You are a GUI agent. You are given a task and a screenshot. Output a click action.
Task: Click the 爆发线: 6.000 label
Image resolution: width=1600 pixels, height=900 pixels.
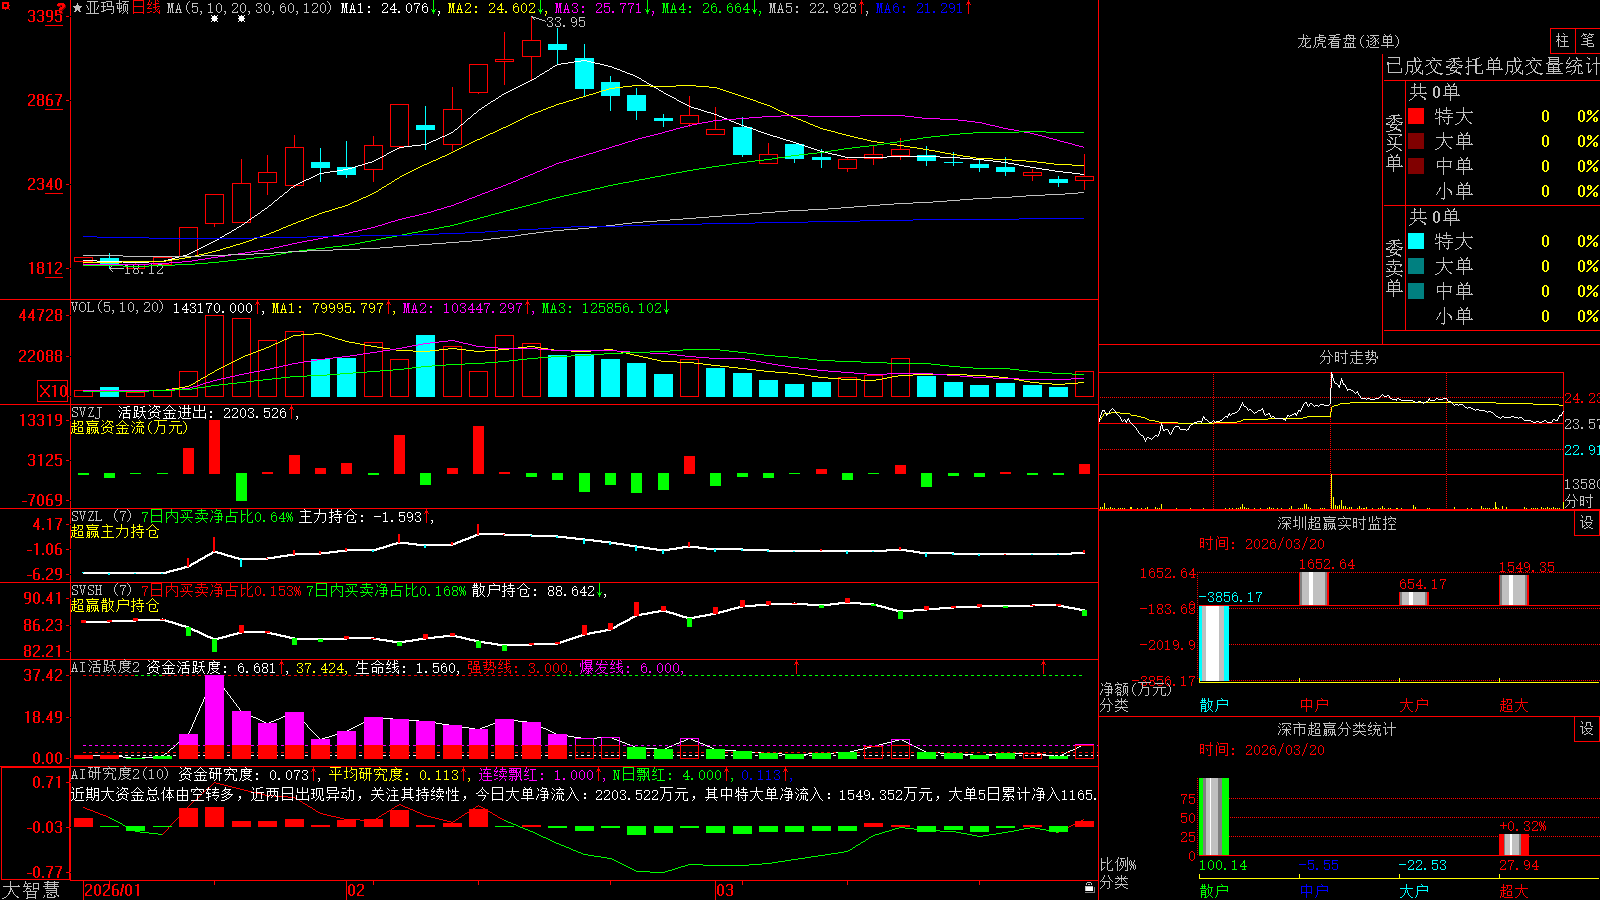pyautogui.click(x=630, y=667)
